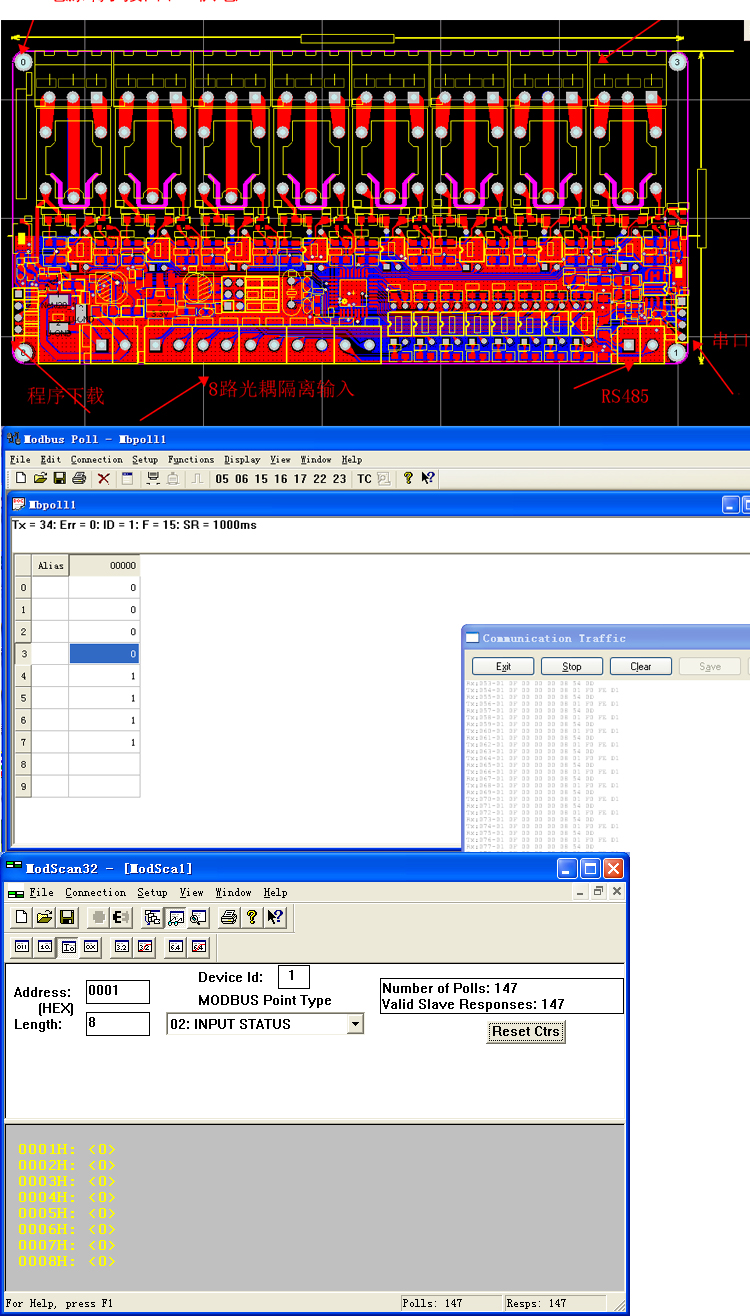This screenshot has width=750, height=1316.
Task: Open the Connection menu in ModScan32
Action: pyautogui.click(x=95, y=892)
